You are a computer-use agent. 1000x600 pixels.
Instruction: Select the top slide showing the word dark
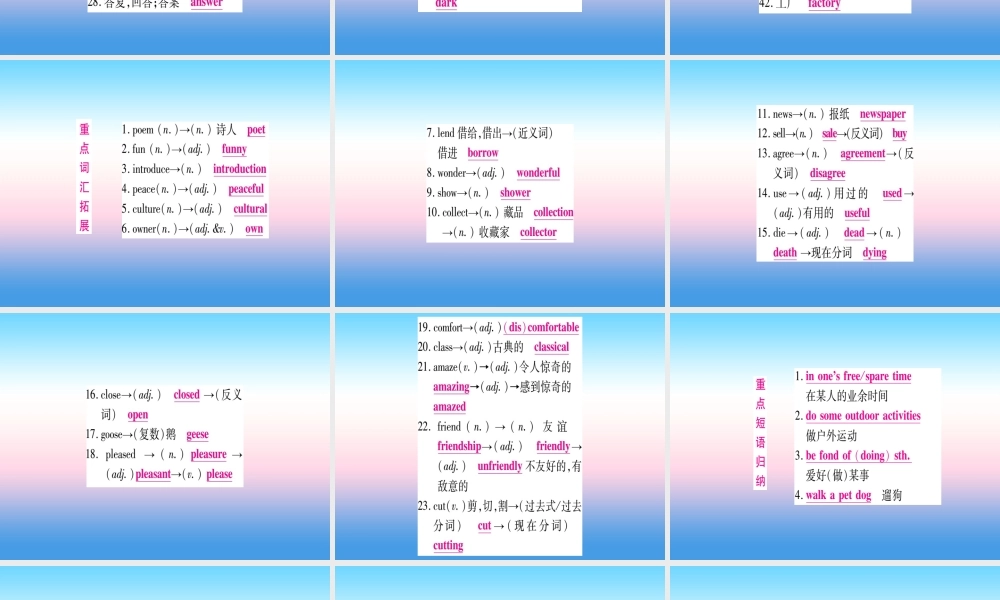click(x=500, y=27)
